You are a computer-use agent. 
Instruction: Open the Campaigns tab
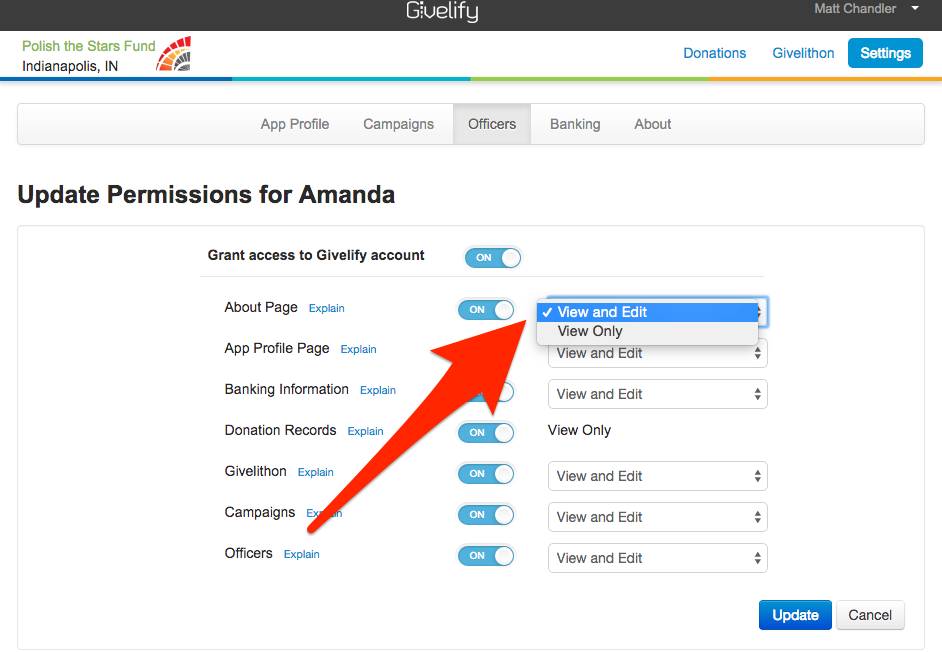[x=398, y=124]
